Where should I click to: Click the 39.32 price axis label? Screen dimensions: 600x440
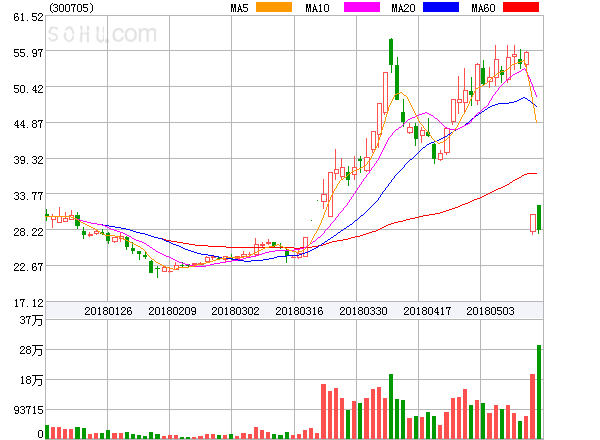pos(28,160)
